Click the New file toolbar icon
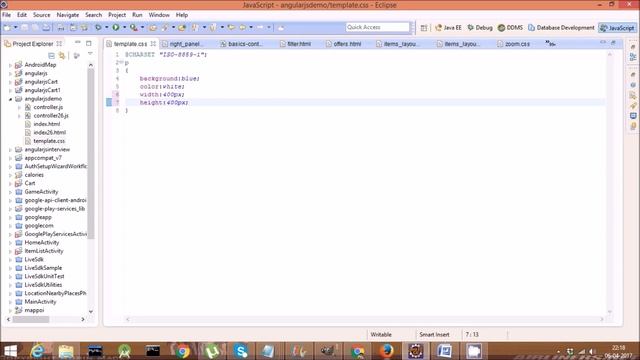The image size is (640, 360). click(x=7, y=27)
